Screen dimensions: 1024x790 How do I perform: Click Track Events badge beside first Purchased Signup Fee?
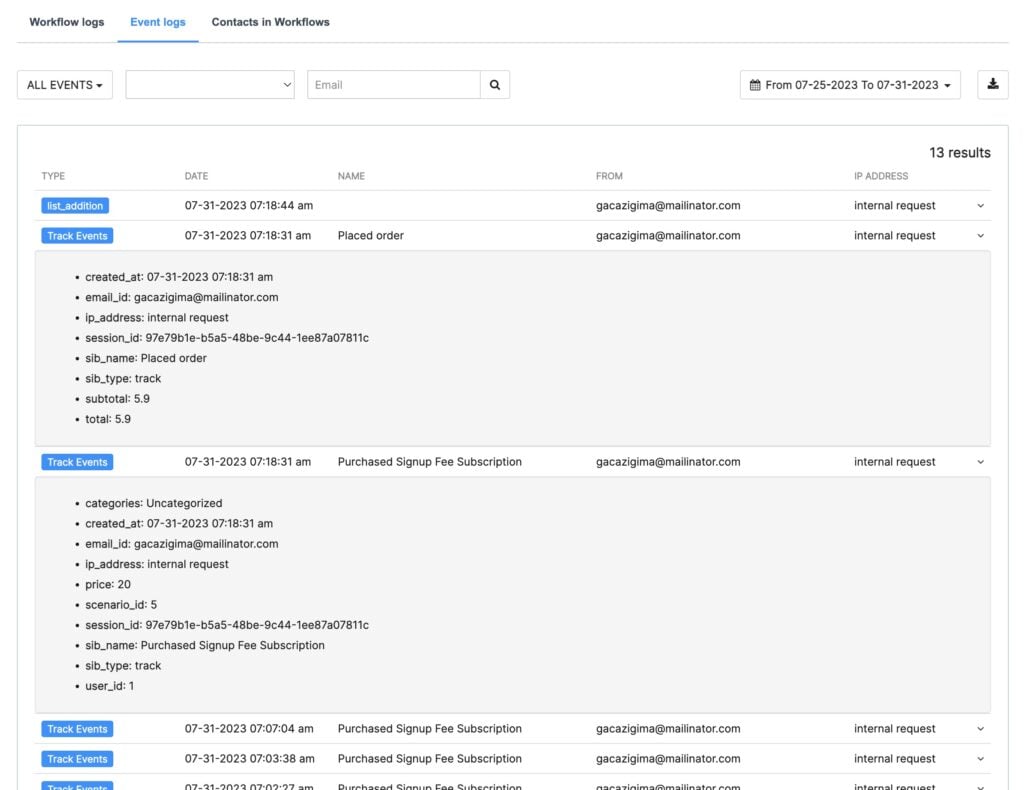pyautogui.click(x=77, y=462)
